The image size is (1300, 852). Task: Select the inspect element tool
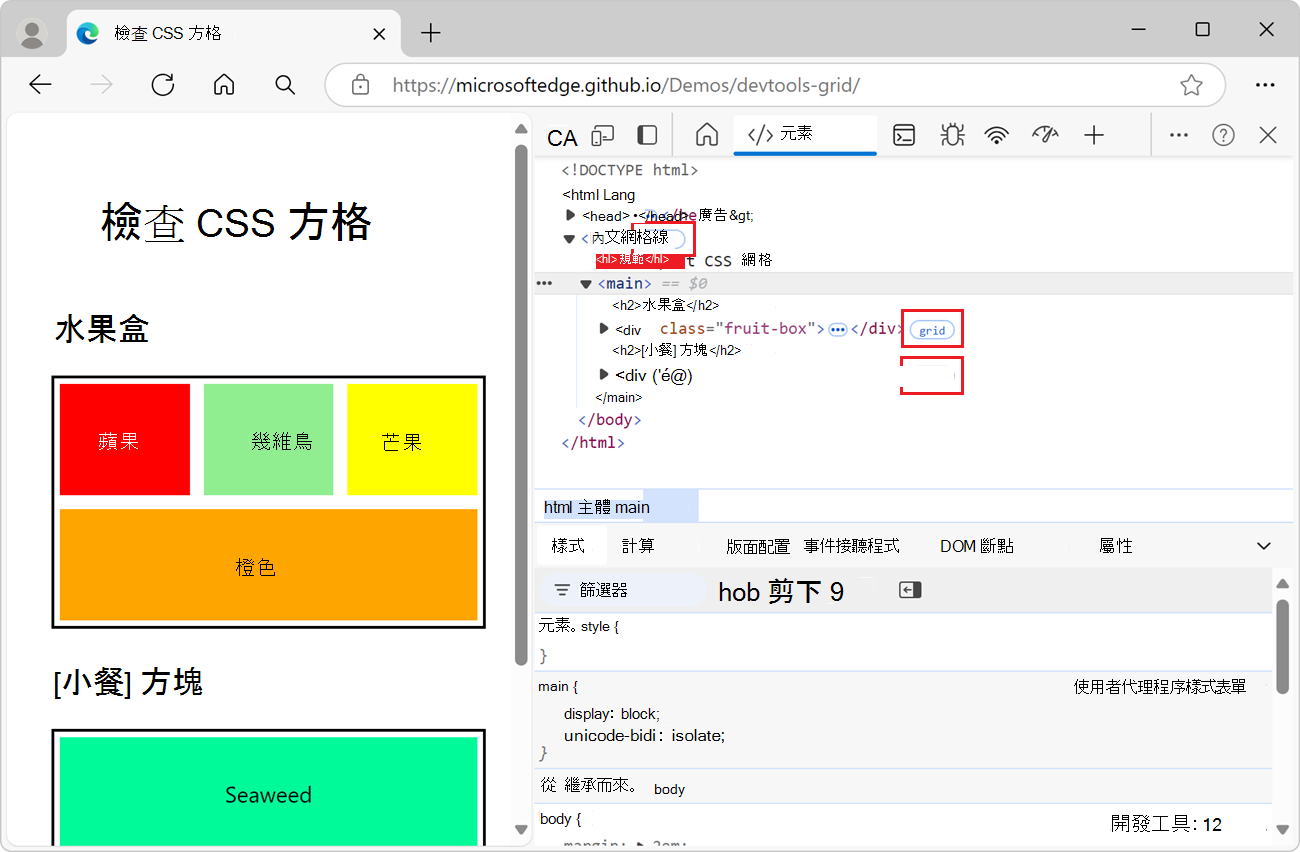click(x=561, y=136)
